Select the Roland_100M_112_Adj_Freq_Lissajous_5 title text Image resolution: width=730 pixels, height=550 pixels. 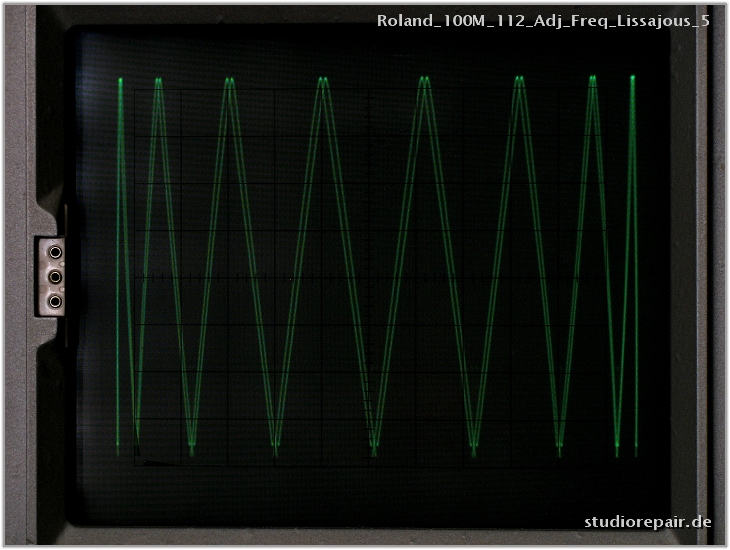click(543, 20)
